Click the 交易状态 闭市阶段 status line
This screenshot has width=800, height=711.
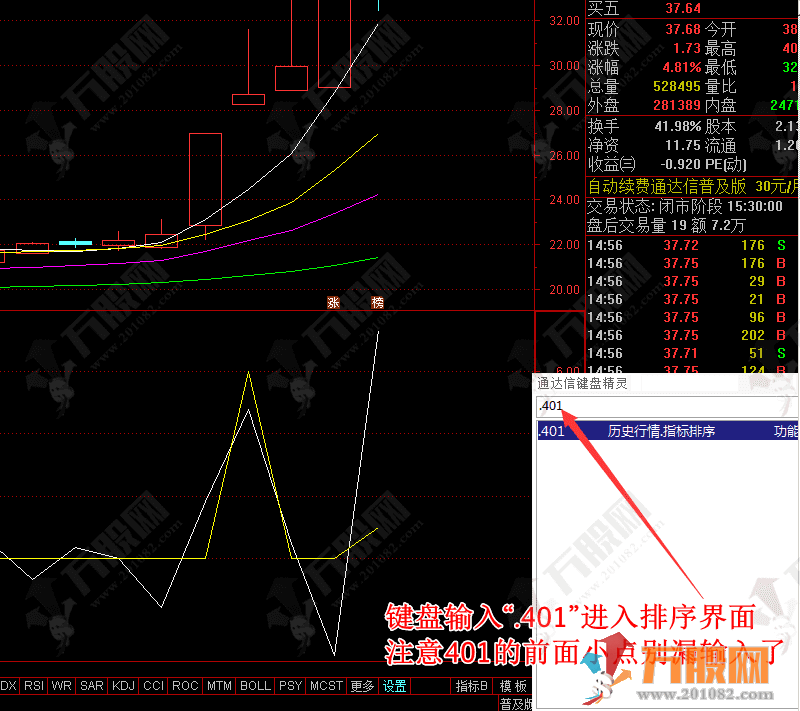point(685,206)
